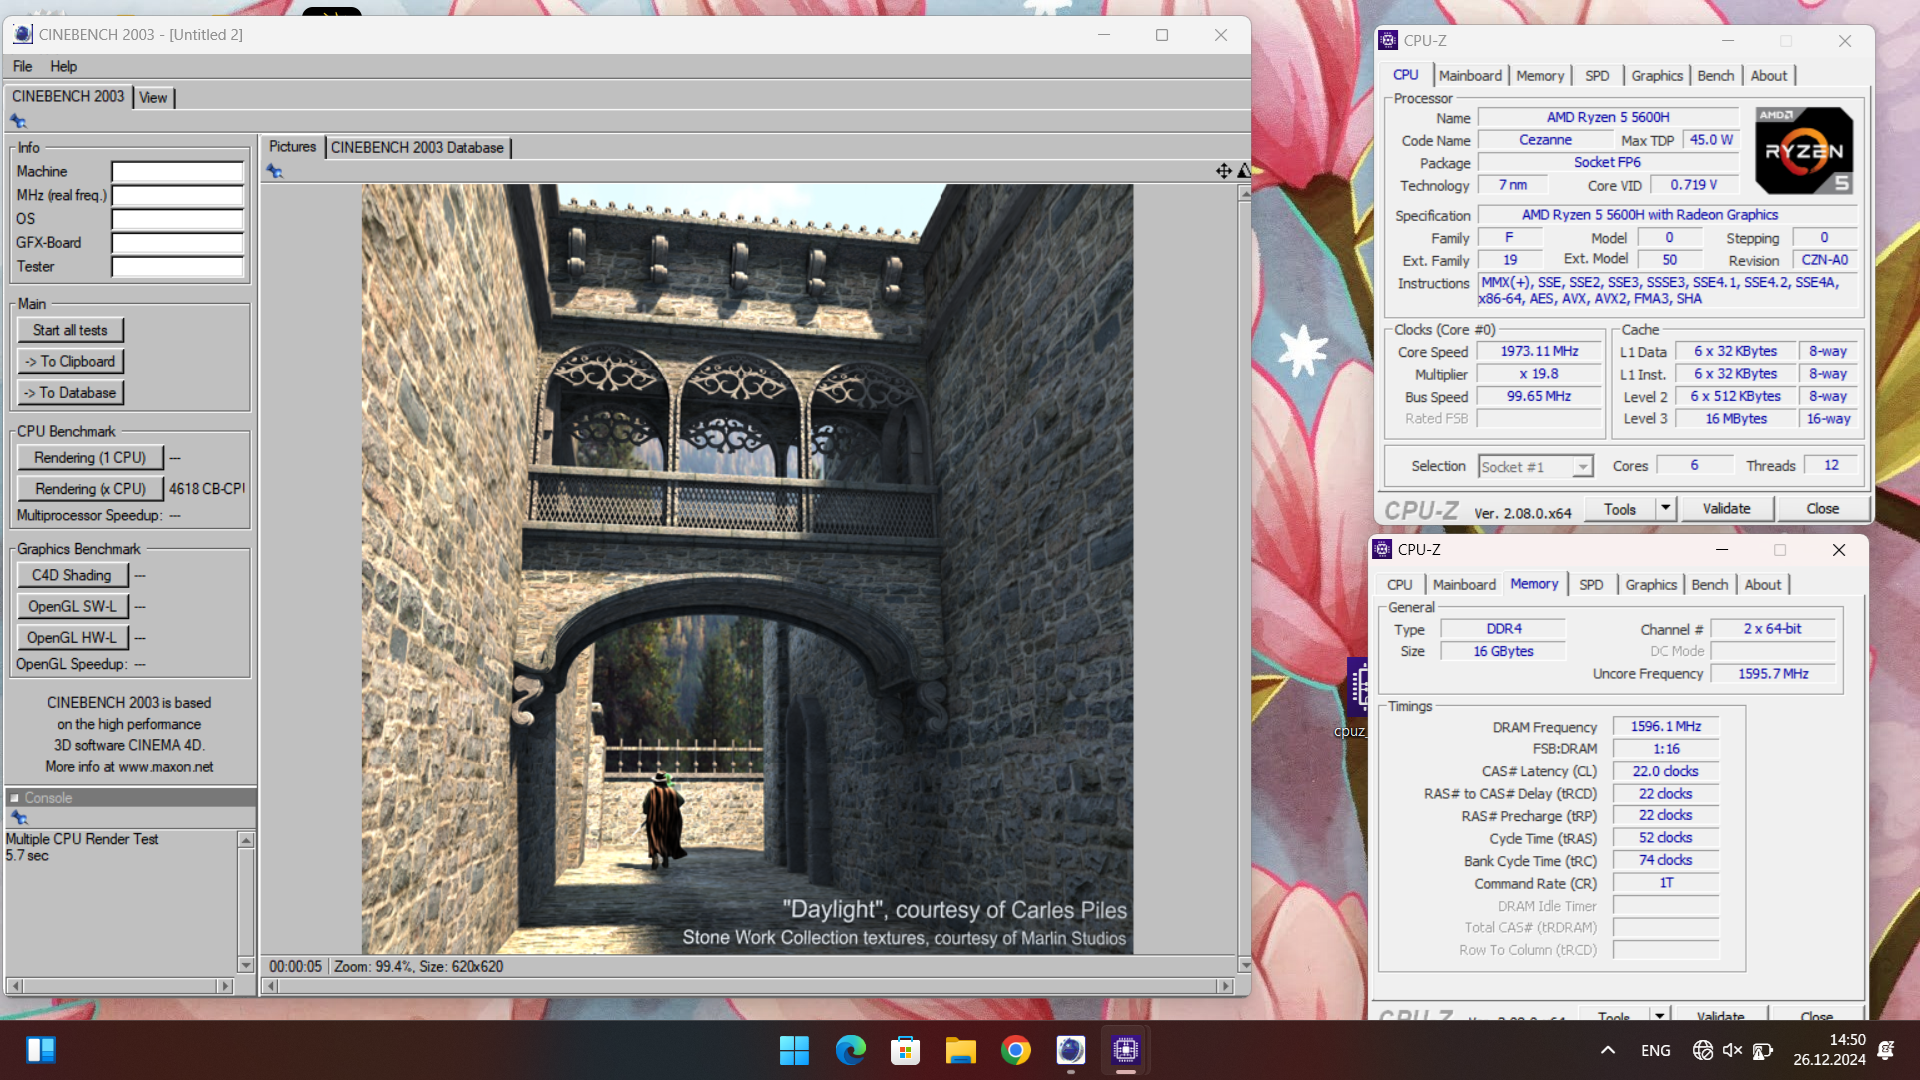Click the To Clipboard button
This screenshot has height=1080, width=1920.
70,362
